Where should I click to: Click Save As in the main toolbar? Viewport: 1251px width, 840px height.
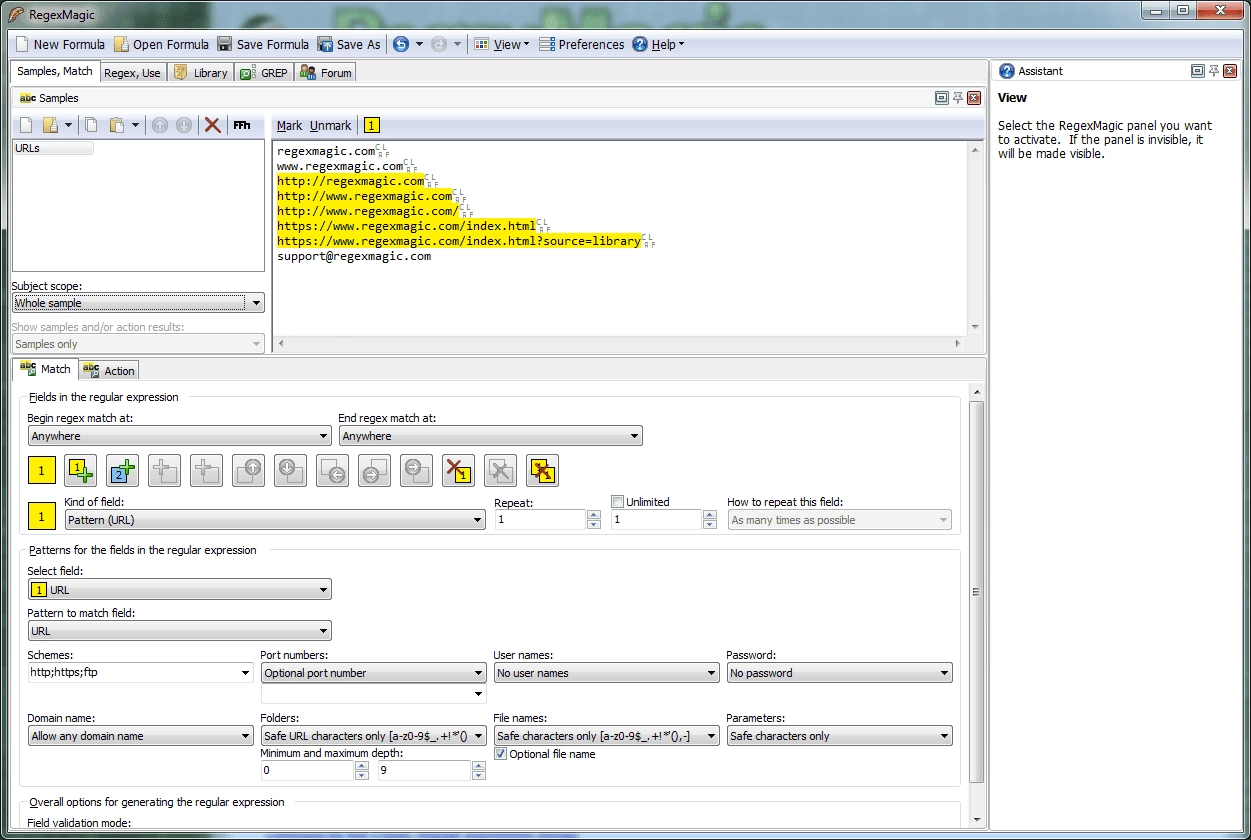[349, 44]
